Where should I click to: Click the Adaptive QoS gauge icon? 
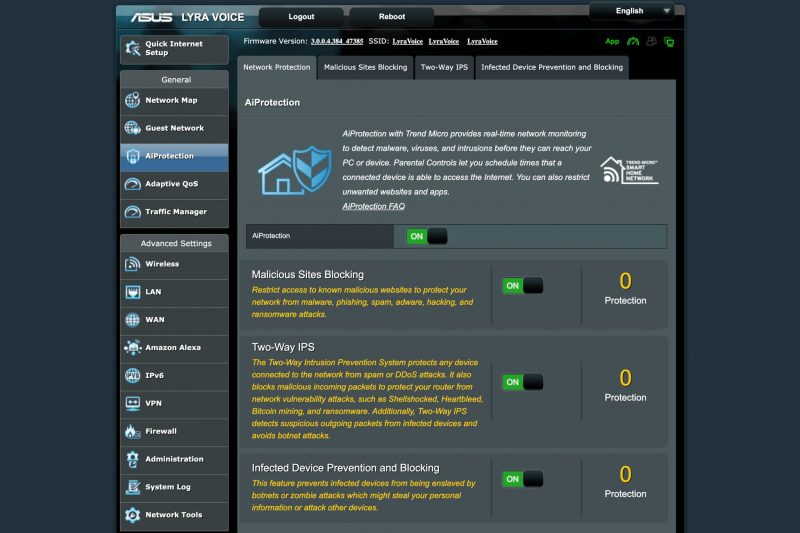tap(133, 184)
